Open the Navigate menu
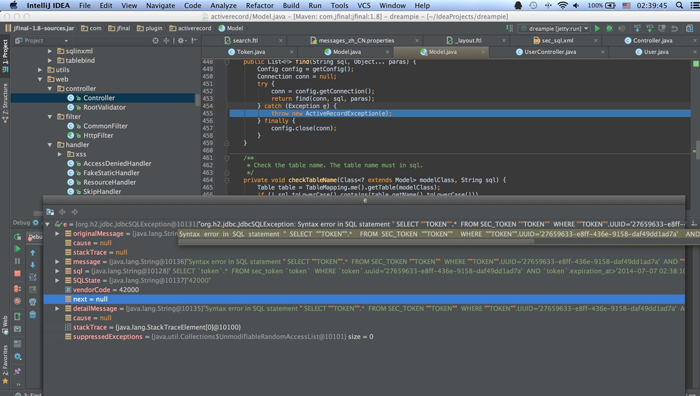Image resolution: width=700 pixels, height=396 pixels. coord(160,5)
